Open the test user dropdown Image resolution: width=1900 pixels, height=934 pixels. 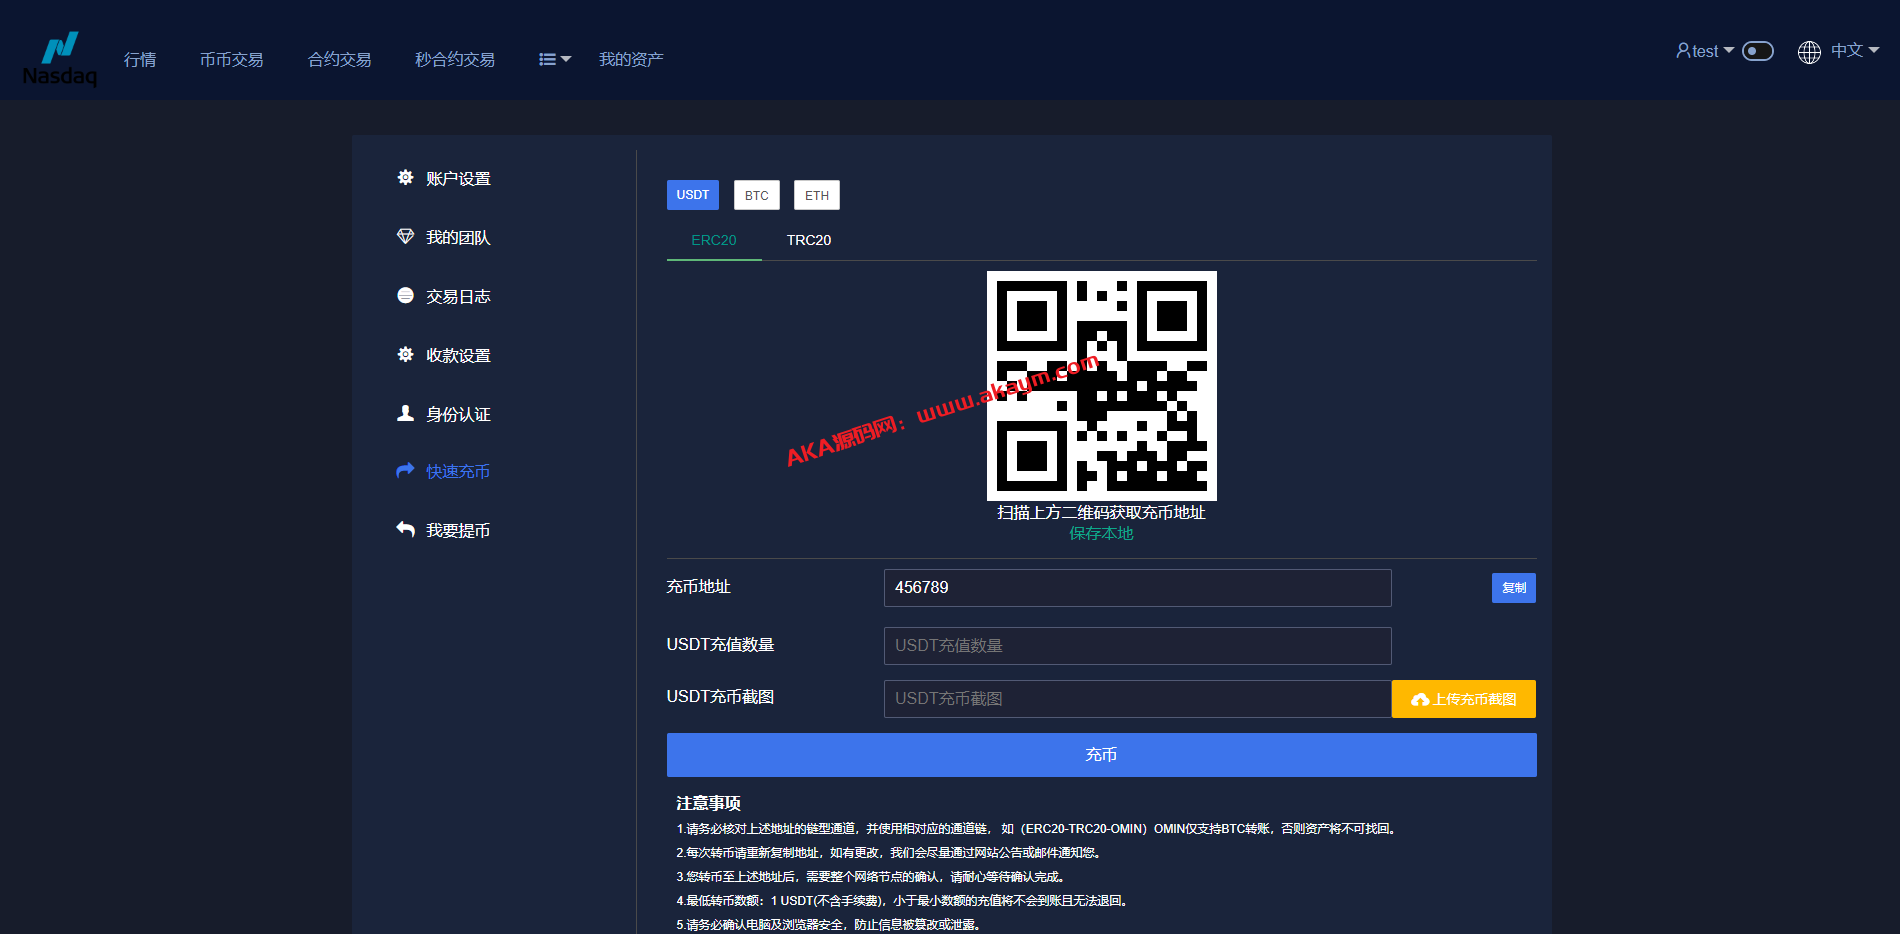(1704, 51)
